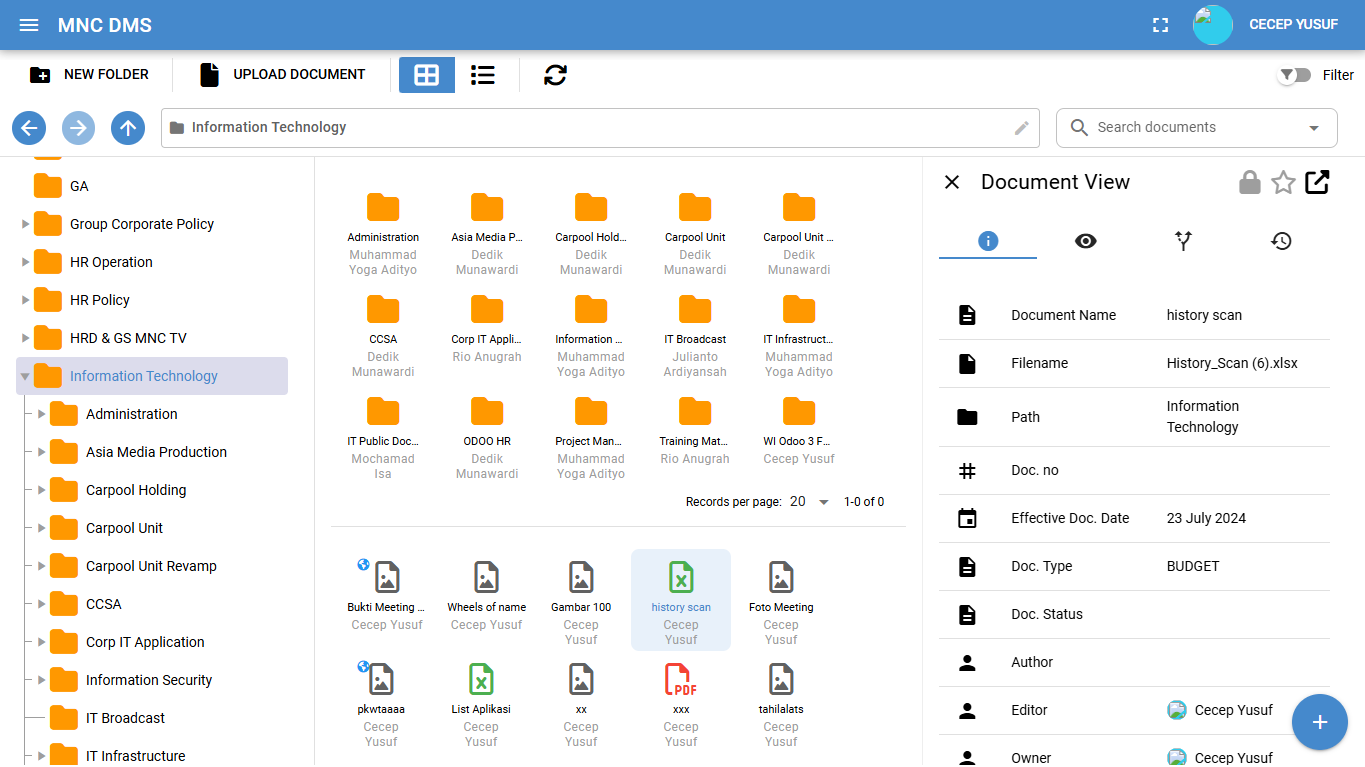Viewport: 1365px width, 767px height.
Task: Click the NEW FOLDER button
Action: click(89, 75)
